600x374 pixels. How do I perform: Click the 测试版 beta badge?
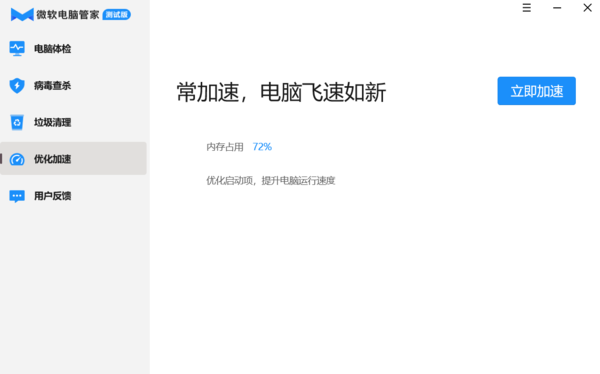tap(117, 15)
